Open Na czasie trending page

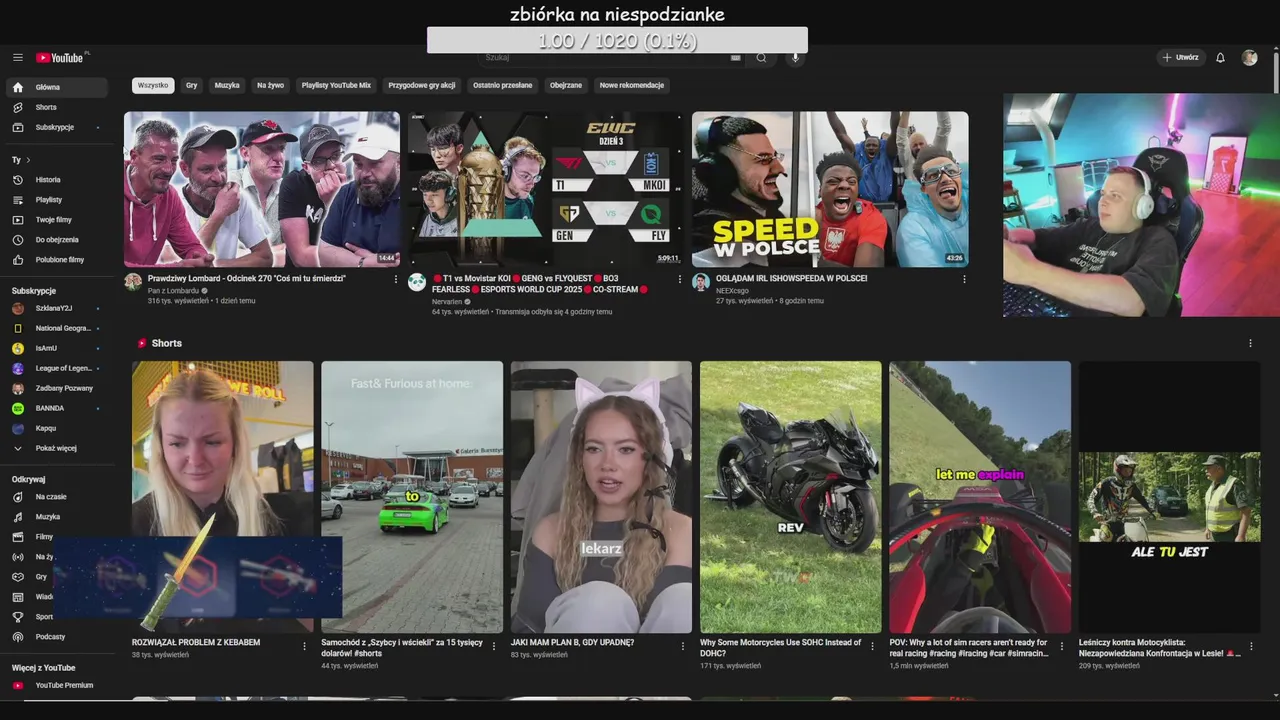[x=57, y=497]
